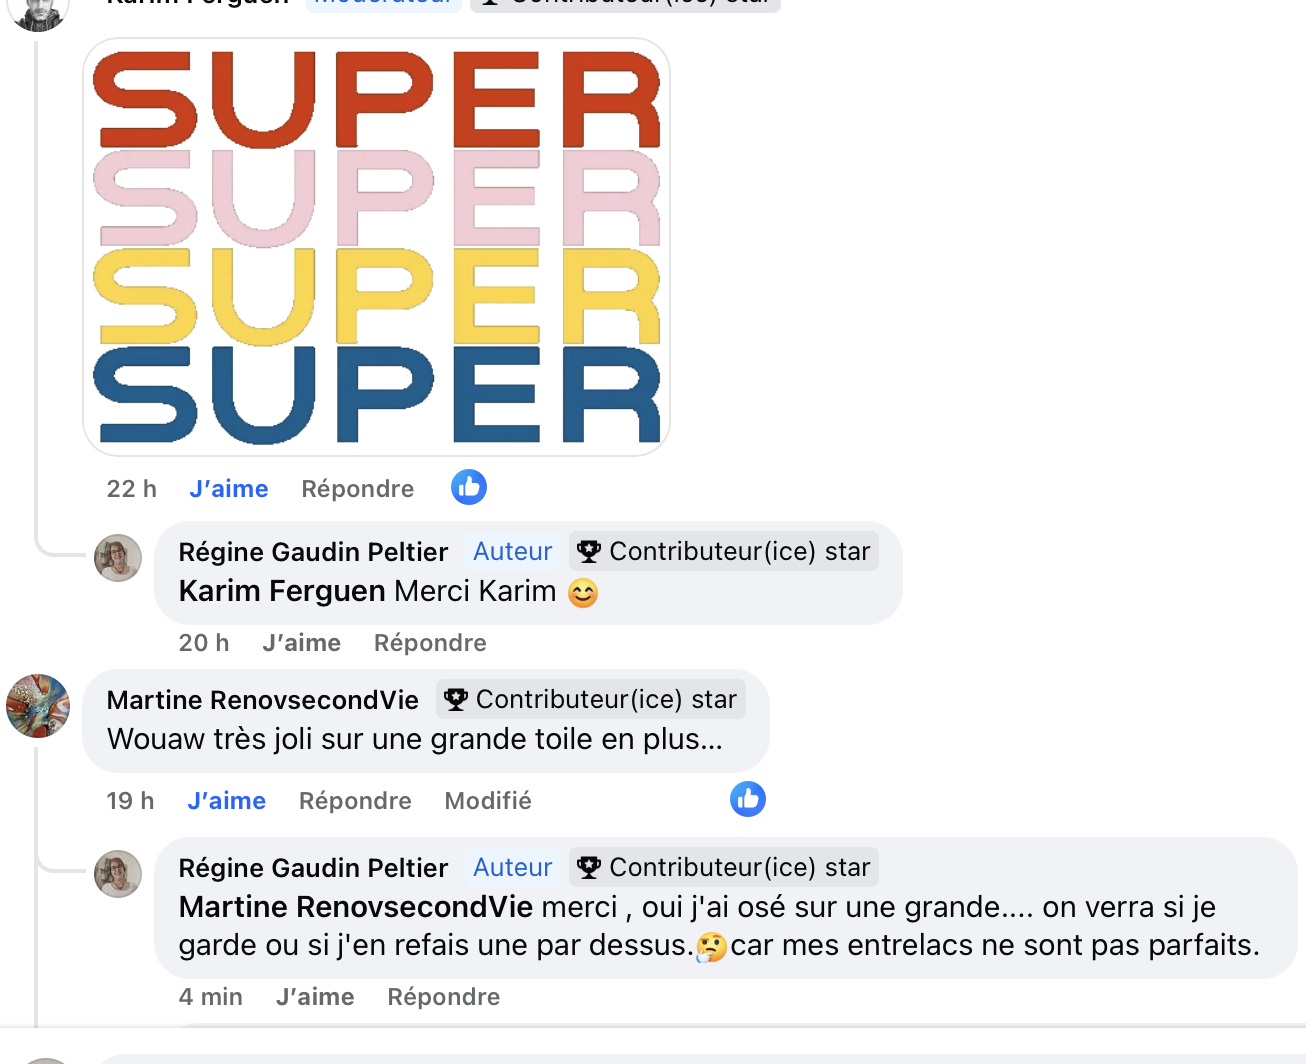Like the 4 min reply with J'aime

coord(315,997)
